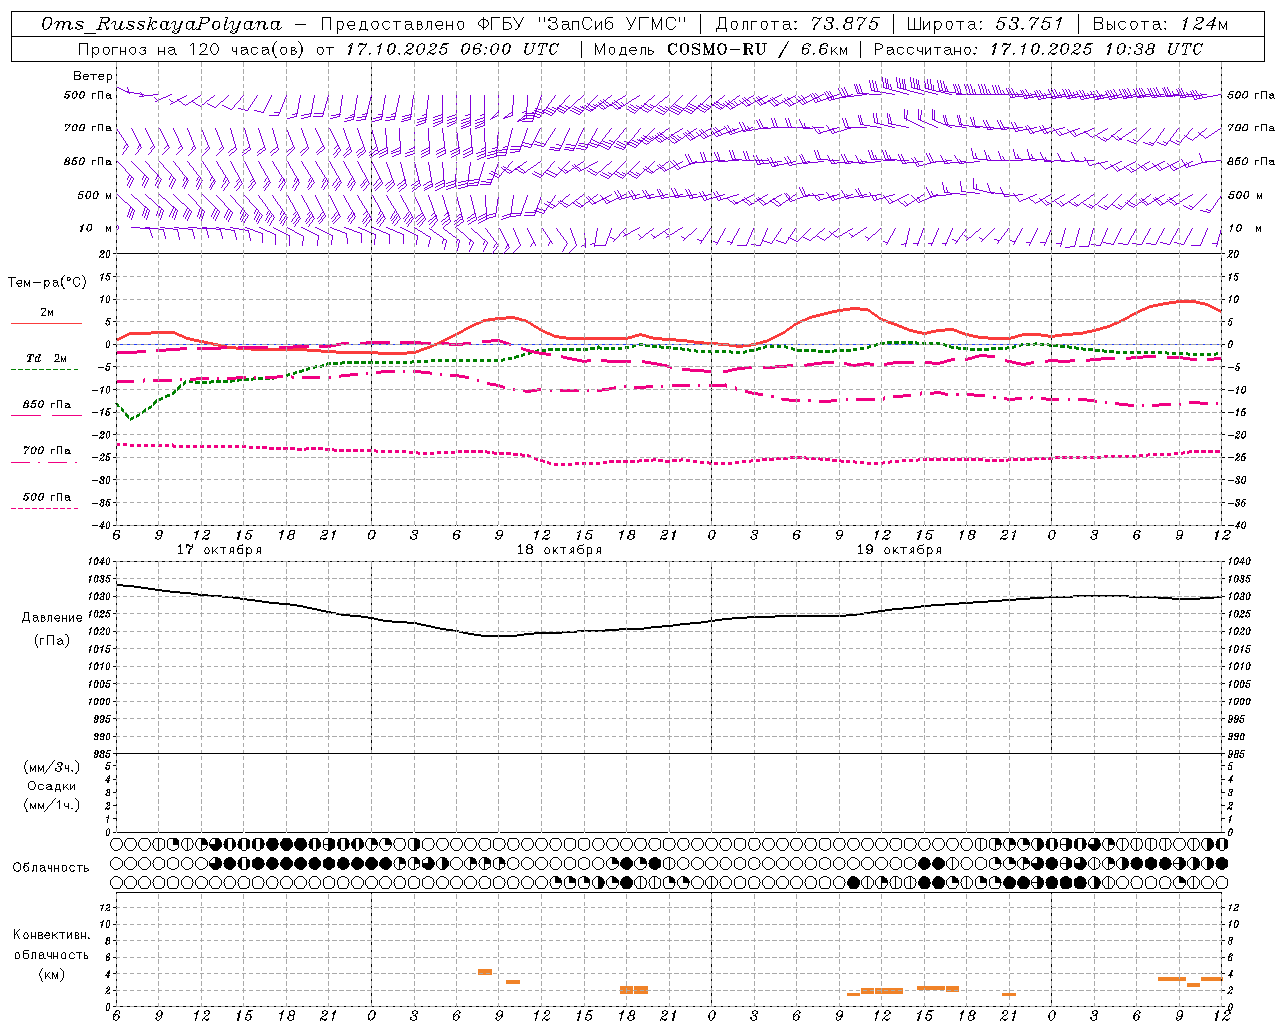Click the '18 октября' date label
This screenshot has width=1280, height=1024.
tap(559, 550)
